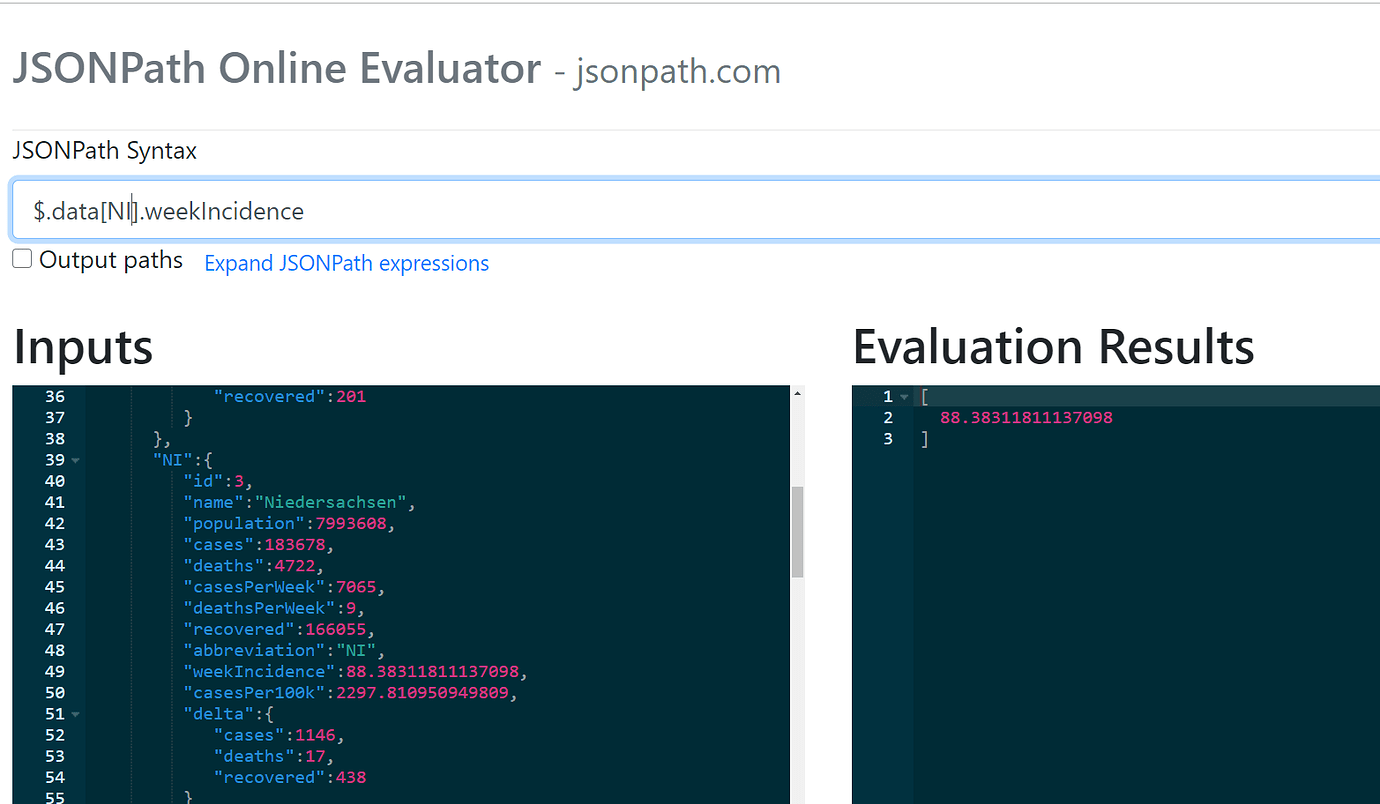Click the JSONPath Online Evaluator heading
Viewport: 1380px width, 804px height.
point(276,69)
